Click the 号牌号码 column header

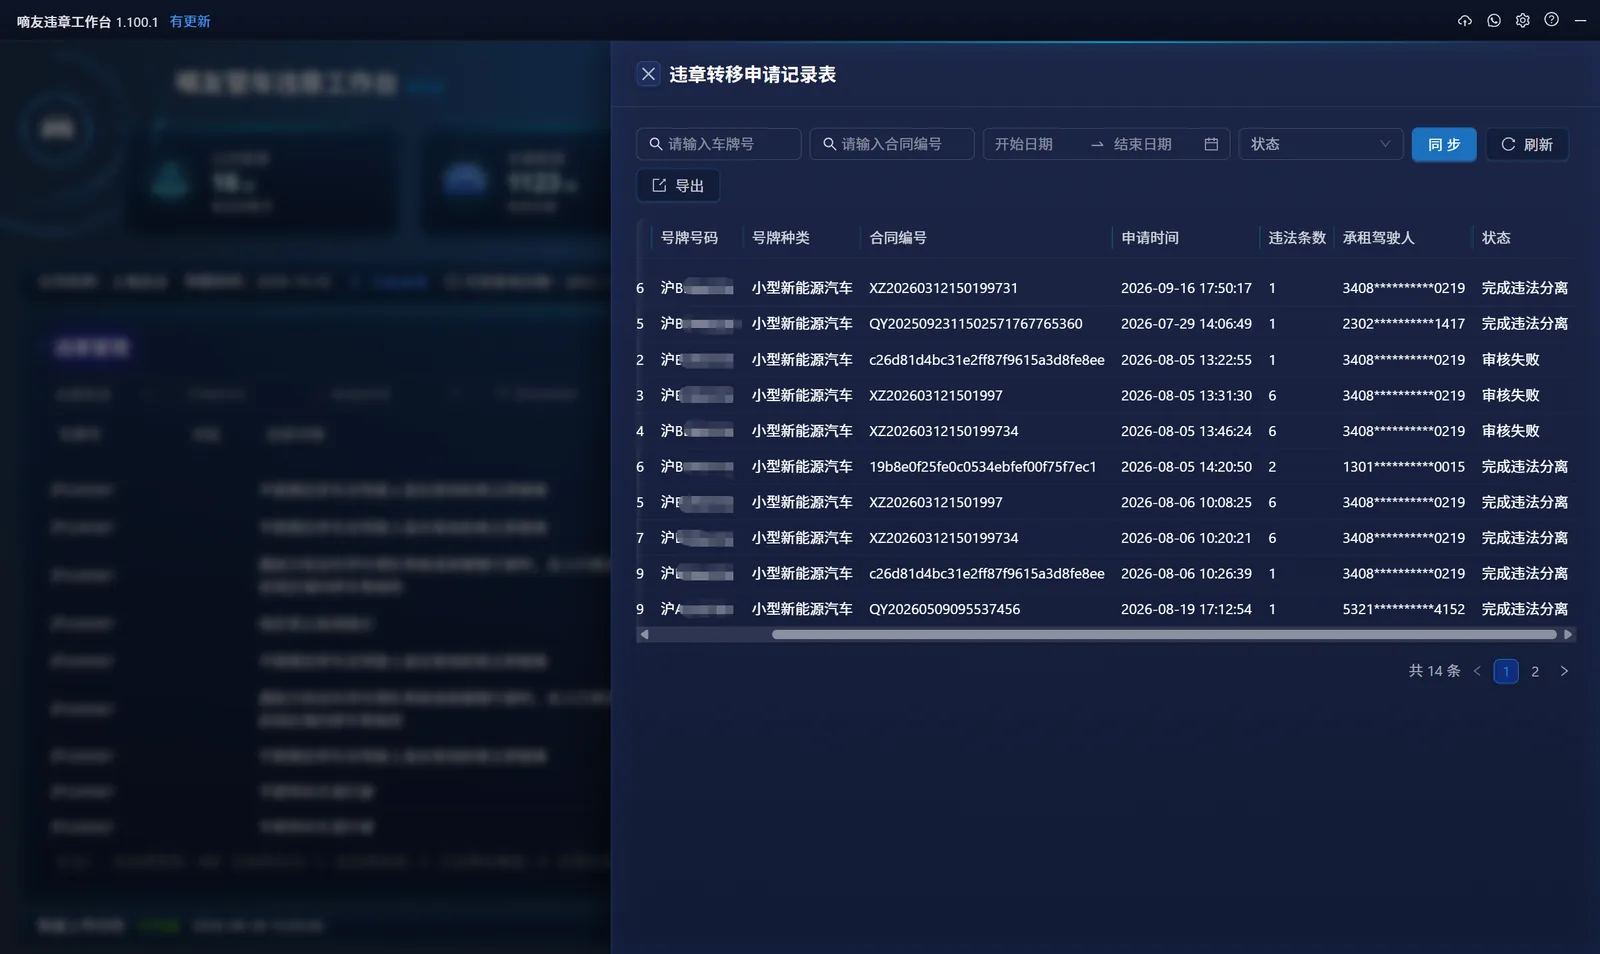[x=689, y=238]
